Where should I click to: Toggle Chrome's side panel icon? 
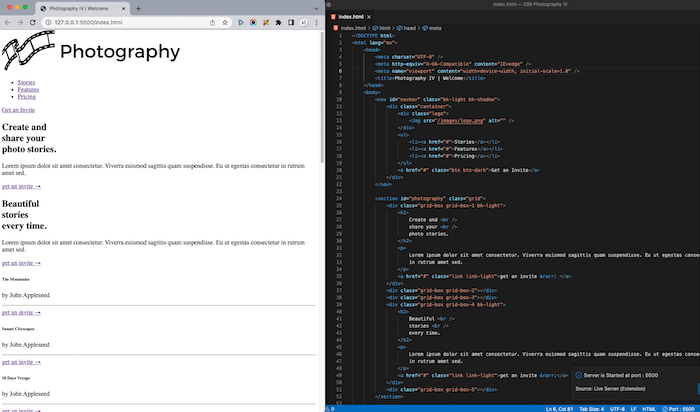click(291, 22)
